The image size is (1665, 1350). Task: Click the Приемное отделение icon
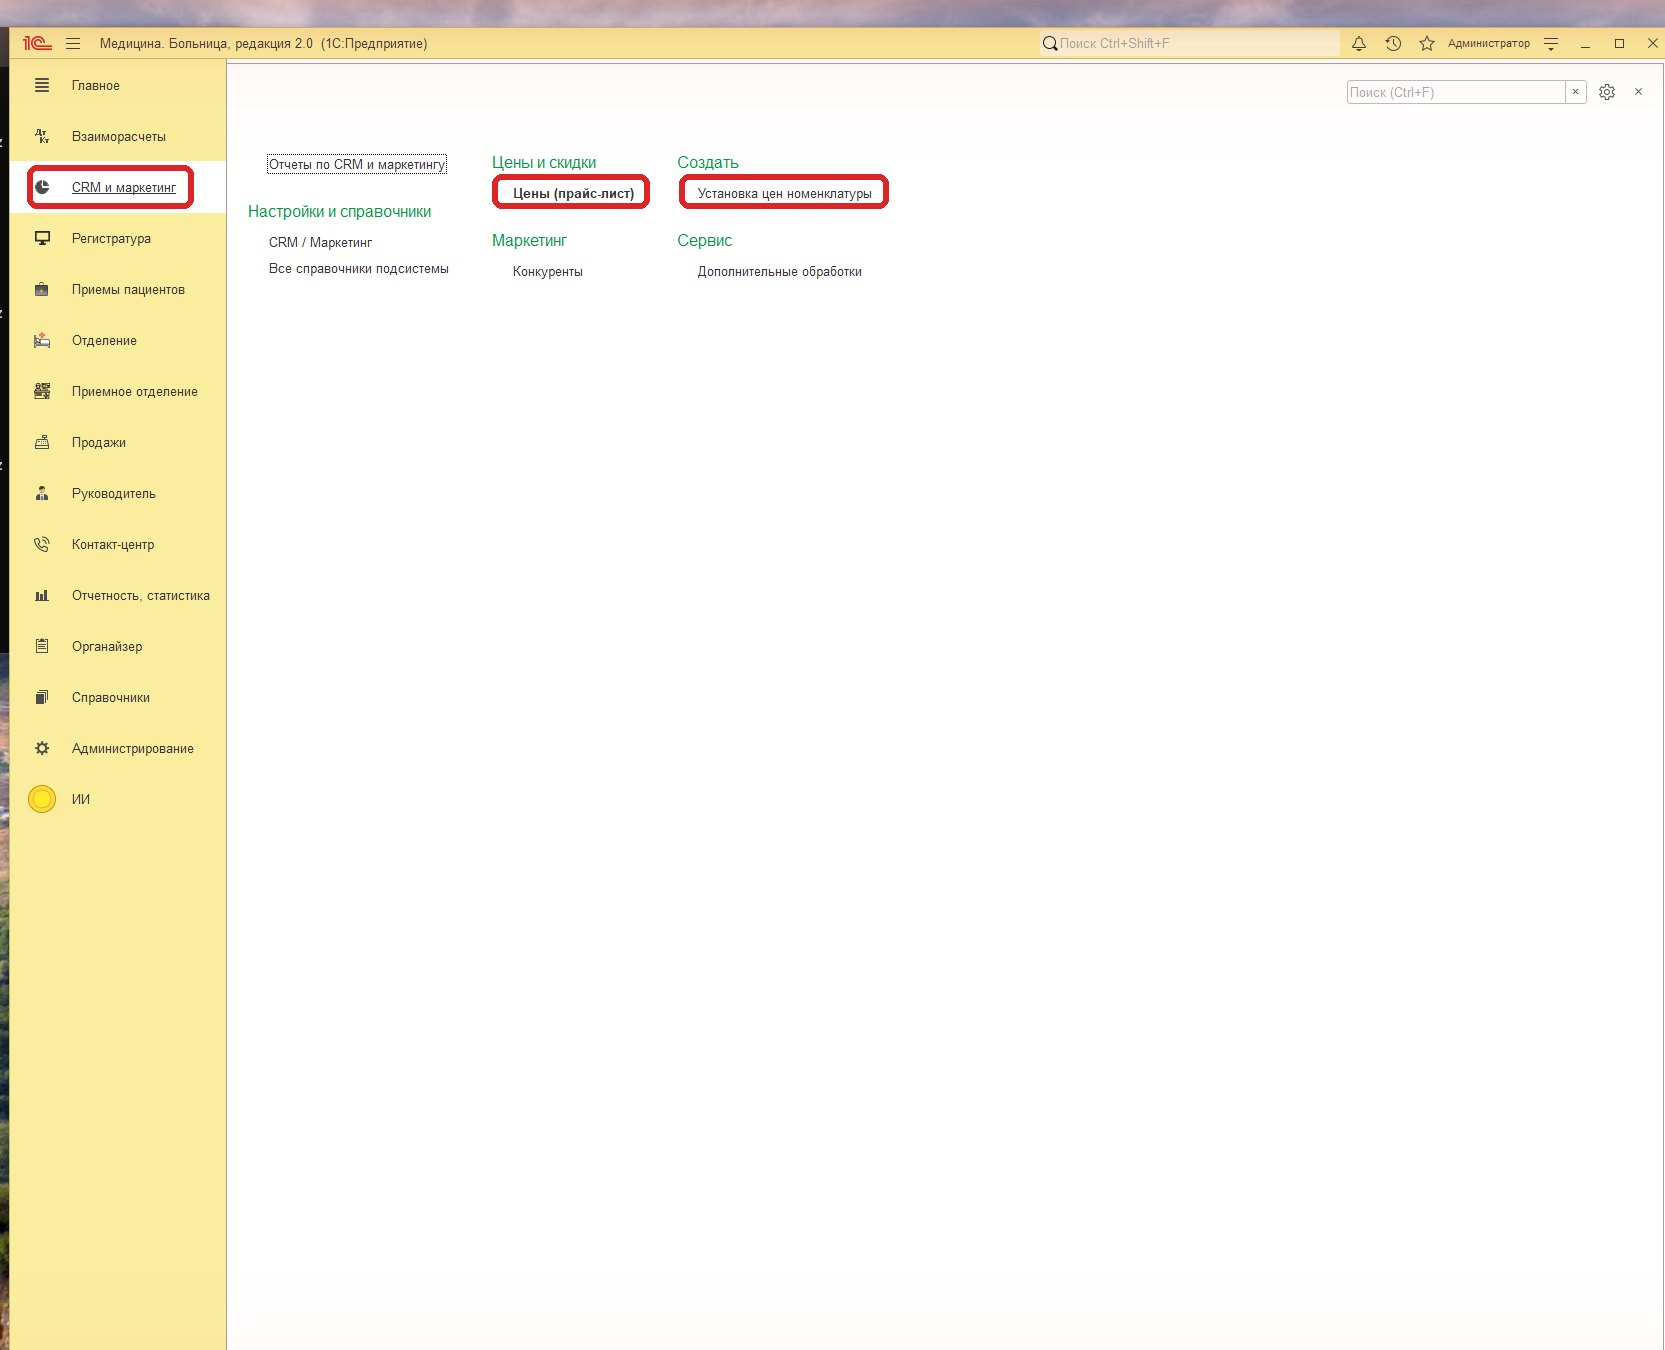[42, 391]
